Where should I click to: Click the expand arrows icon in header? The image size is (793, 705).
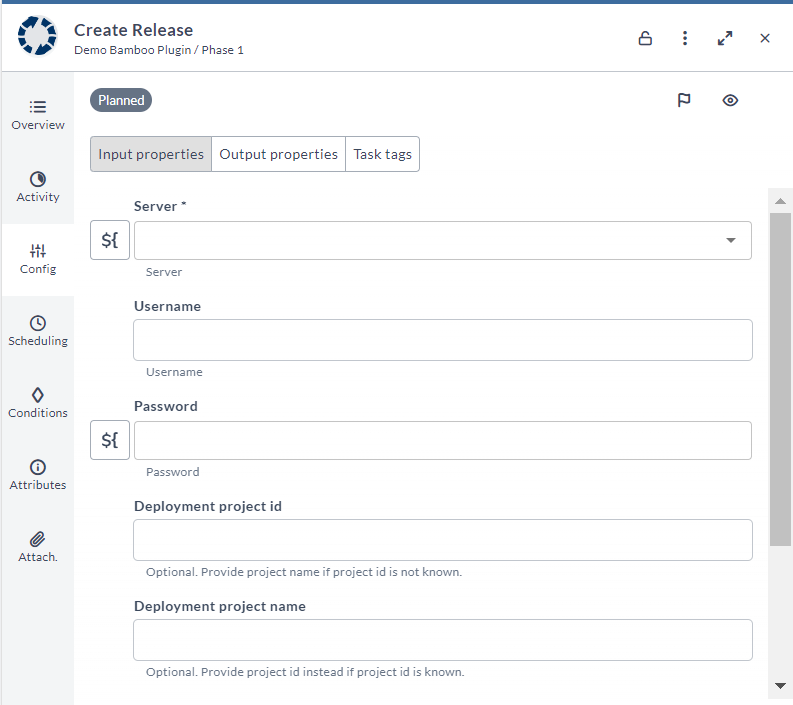[x=725, y=38]
